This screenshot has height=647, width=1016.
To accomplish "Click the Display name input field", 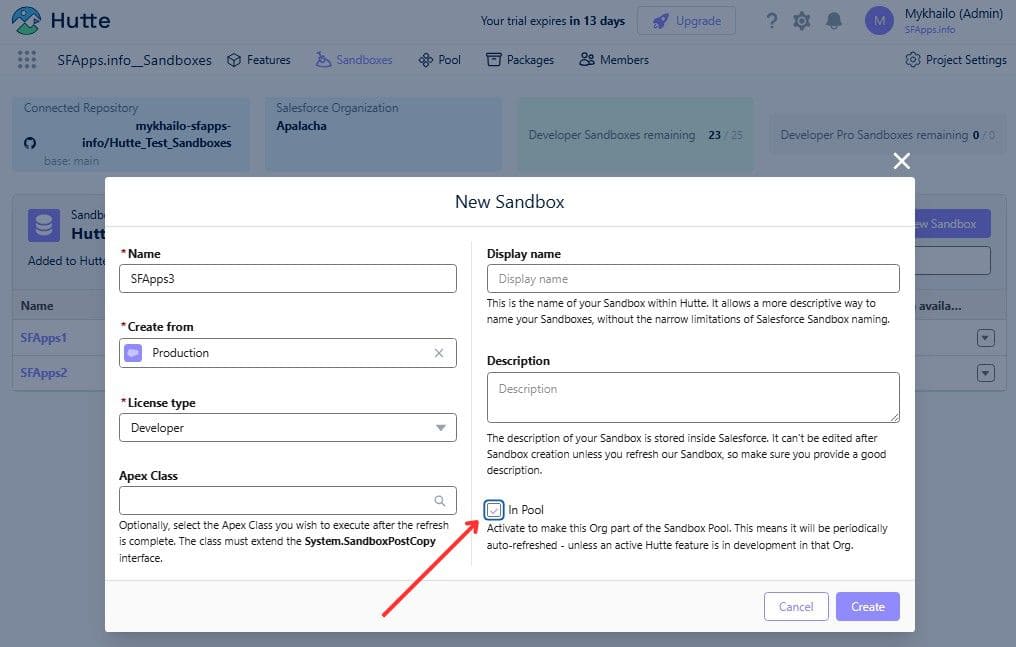I will click(693, 278).
